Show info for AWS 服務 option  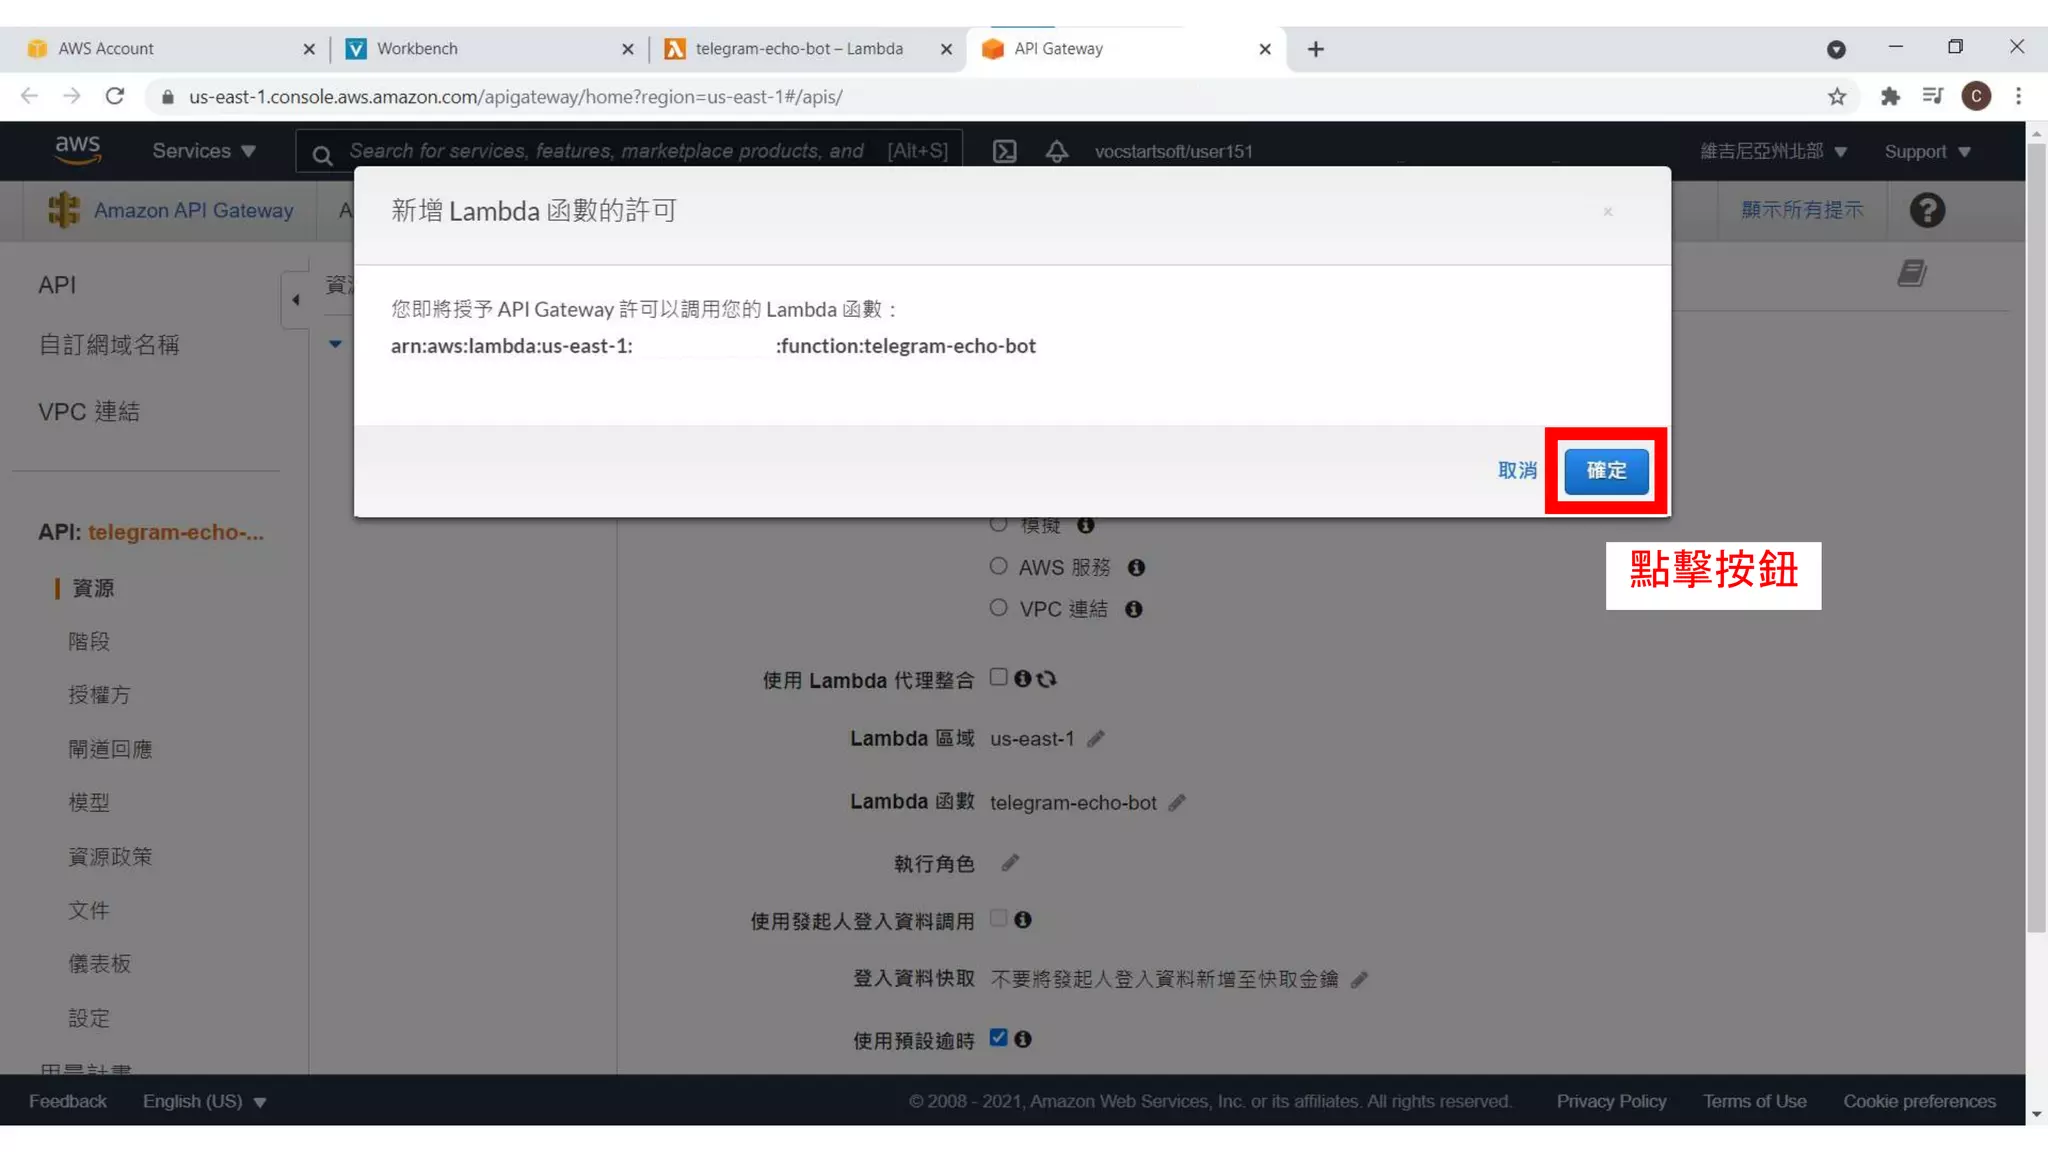point(1136,568)
